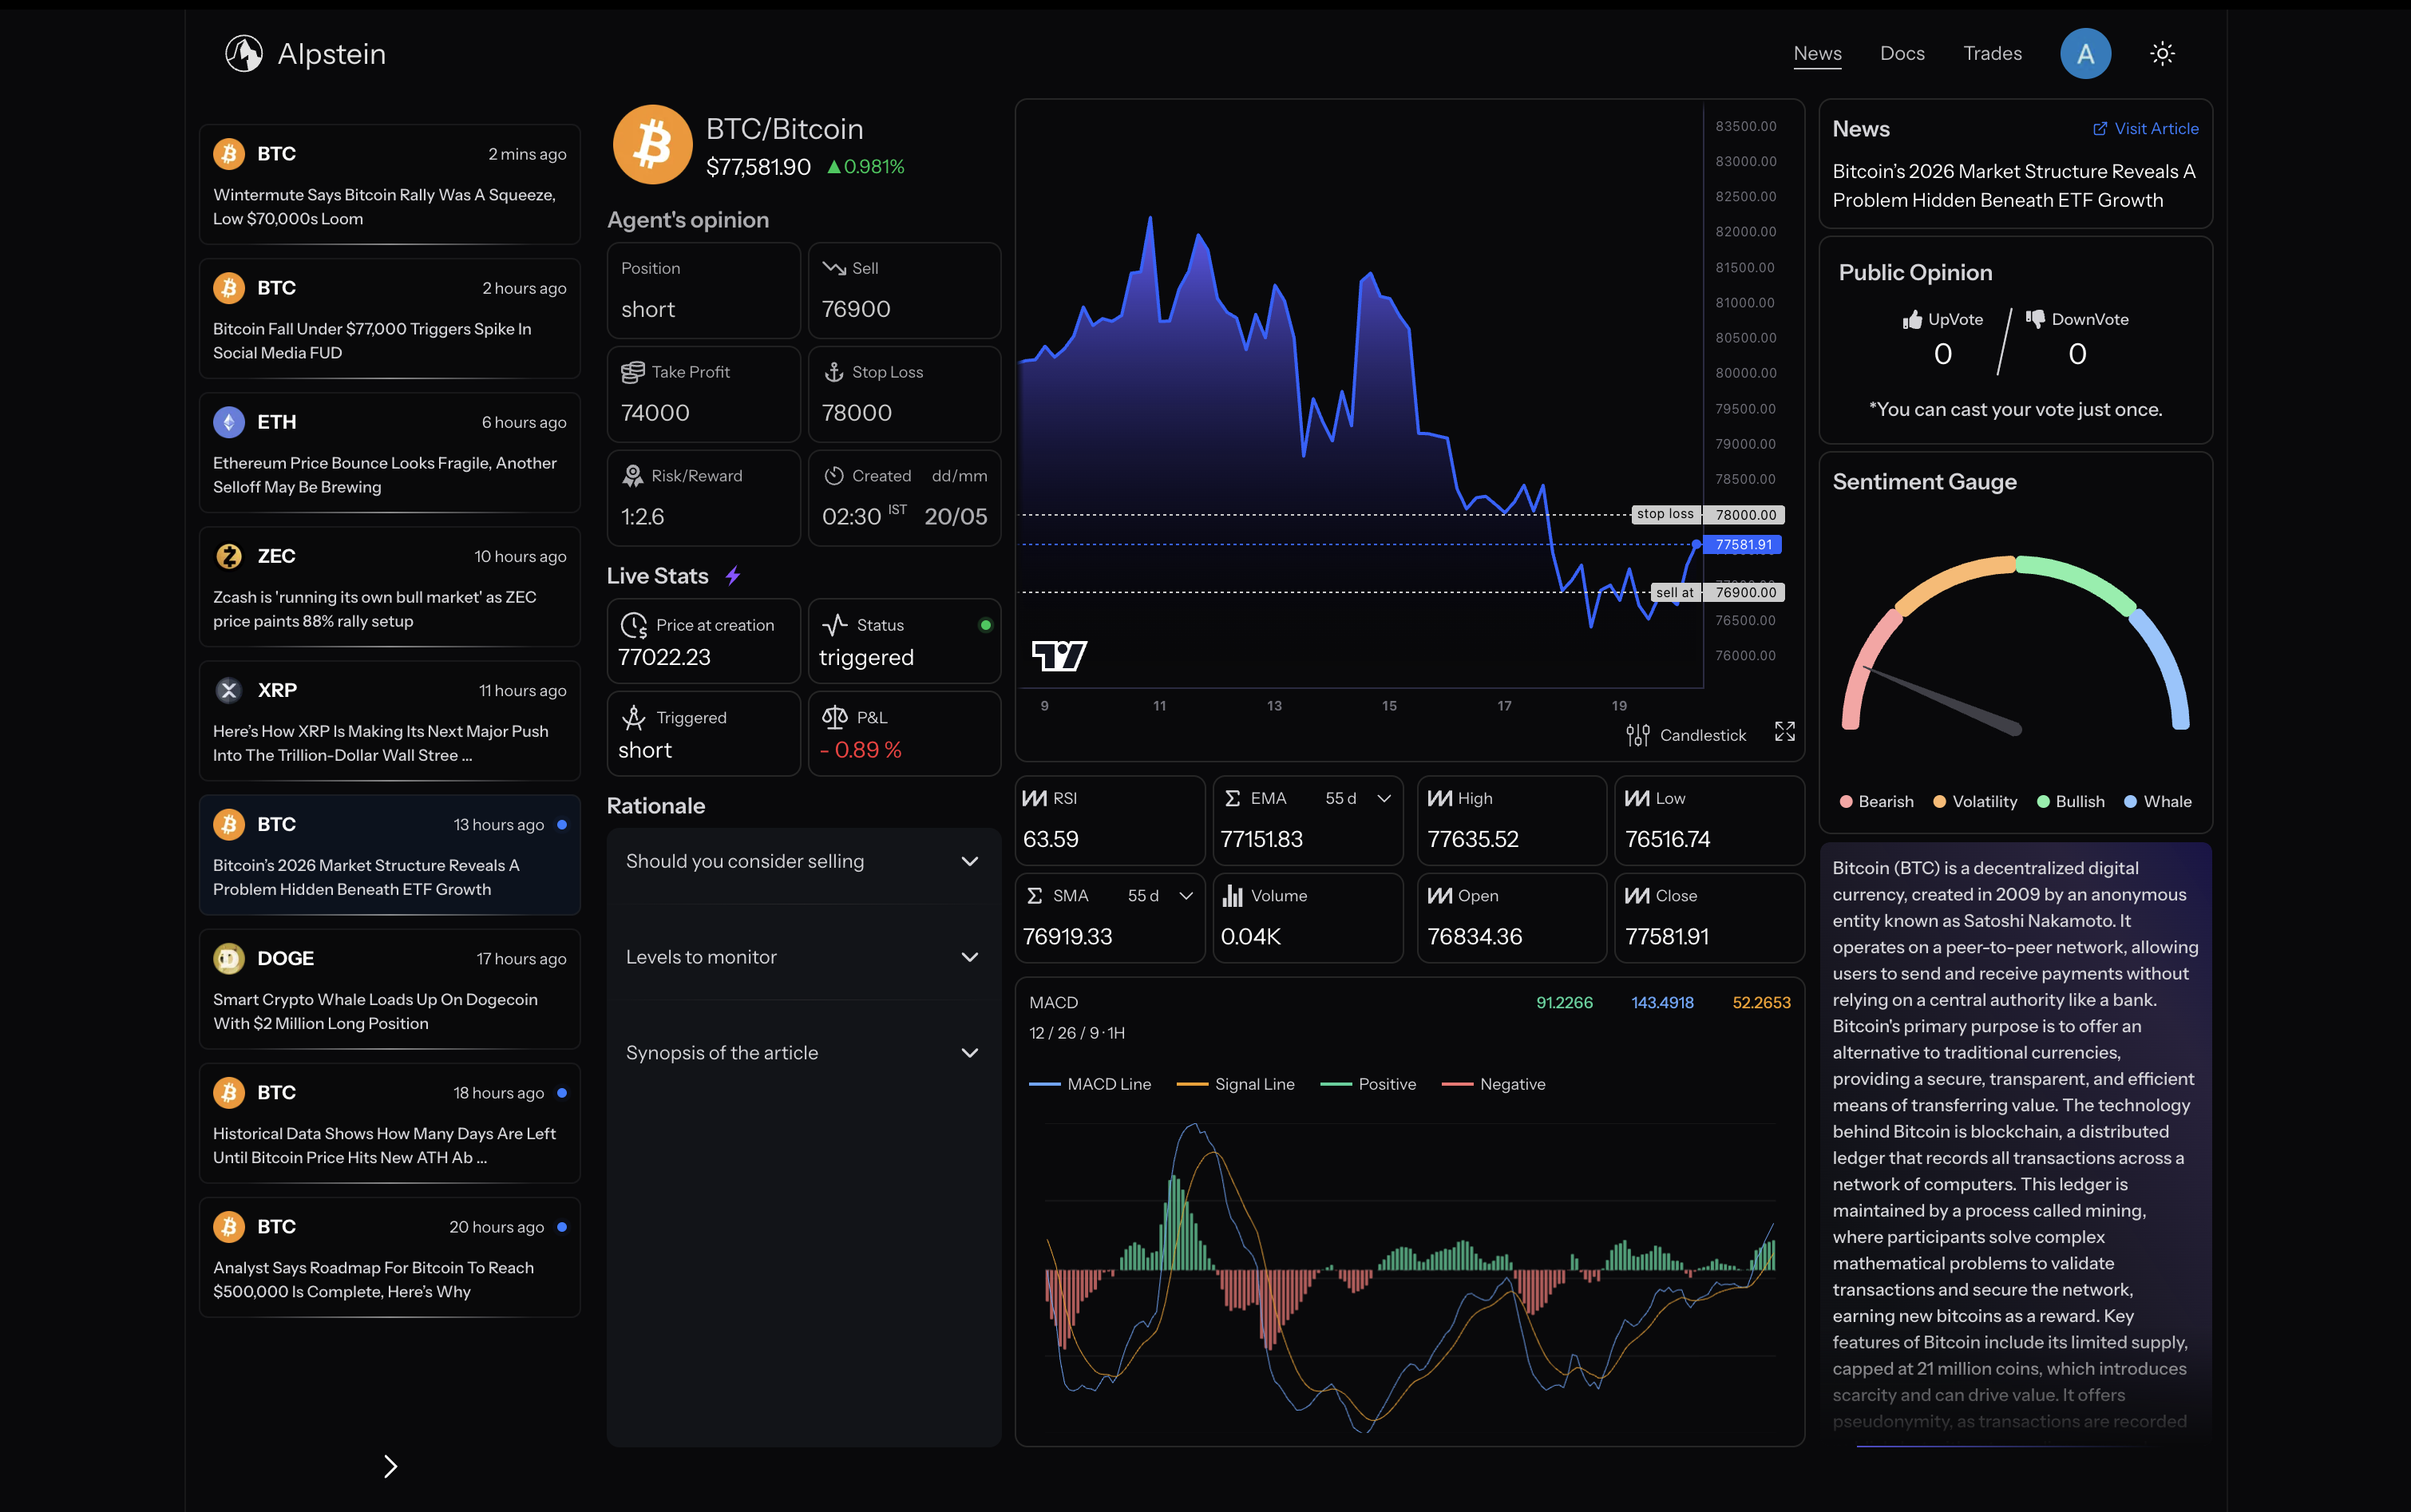
Task: Toggle MACD Line legend item
Action: [x=1090, y=1084]
